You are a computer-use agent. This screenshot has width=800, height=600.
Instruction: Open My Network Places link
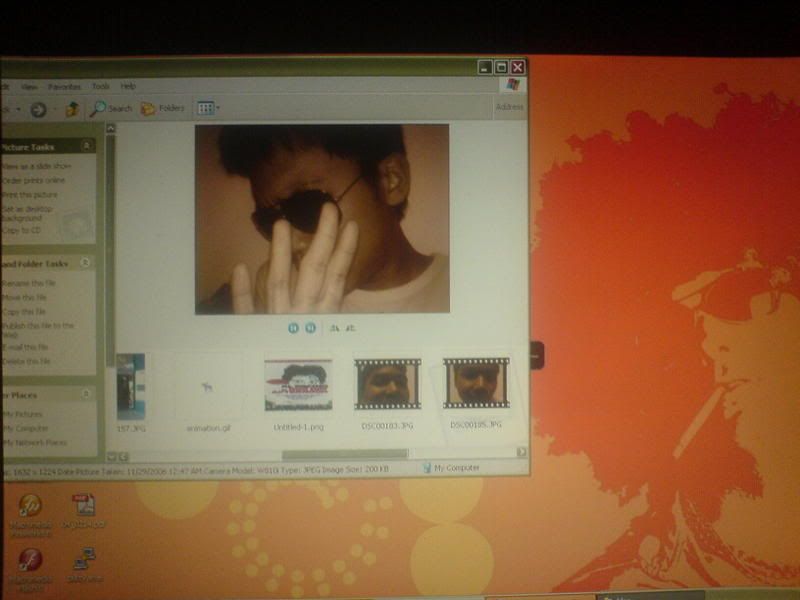35,443
